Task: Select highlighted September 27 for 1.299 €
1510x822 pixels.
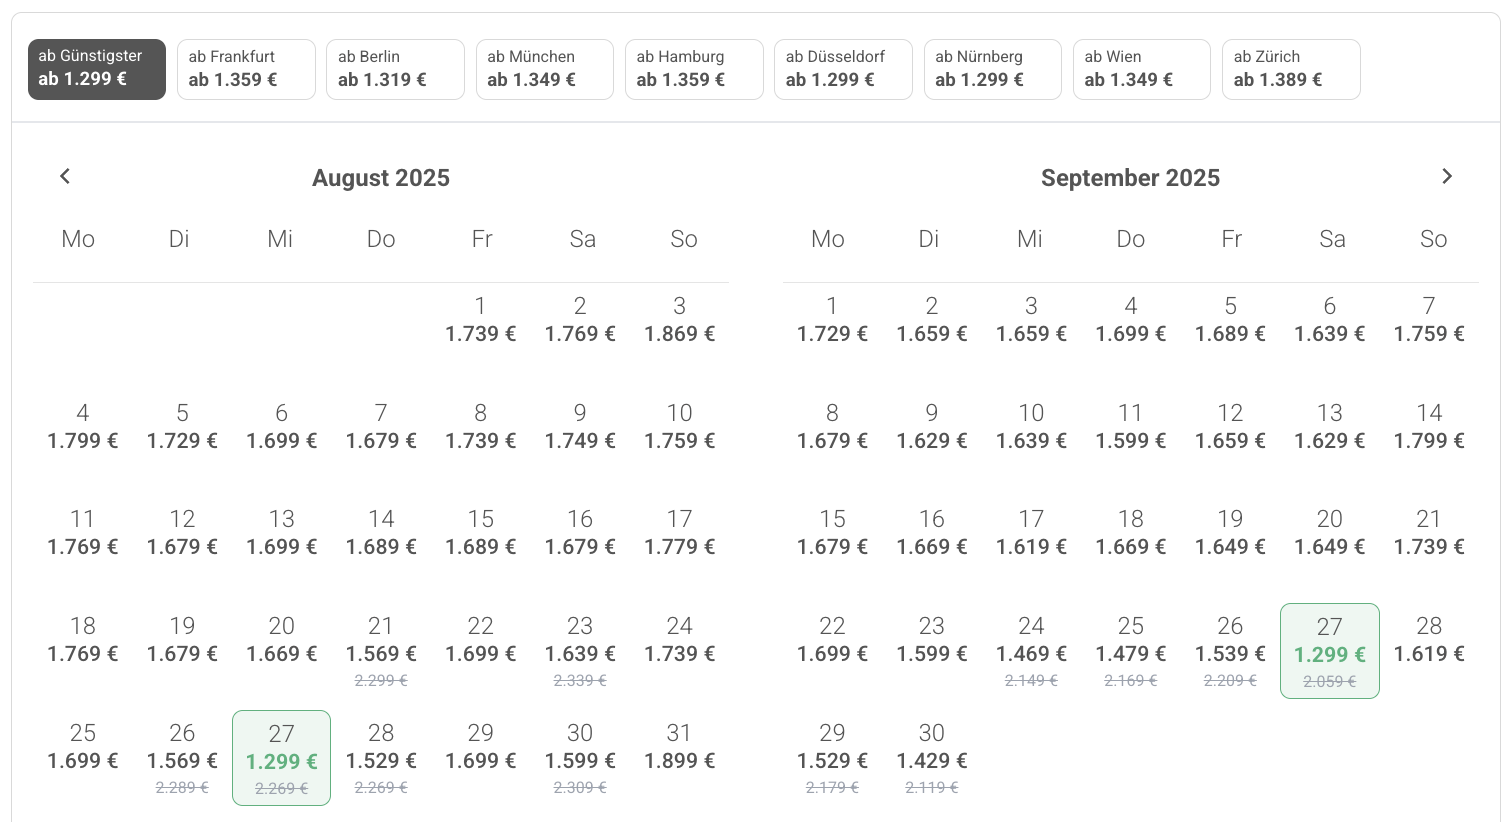Action: [x=1330, y=651]
